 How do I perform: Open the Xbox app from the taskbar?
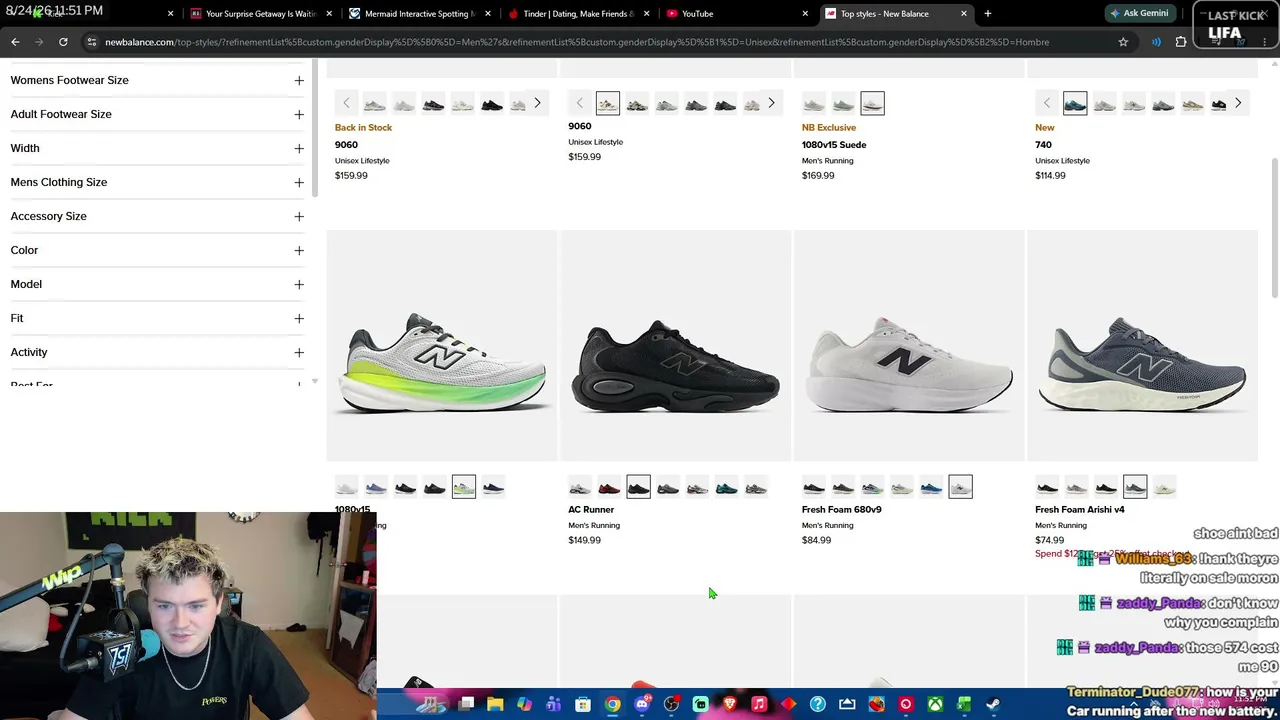click(x=935, y=705)
